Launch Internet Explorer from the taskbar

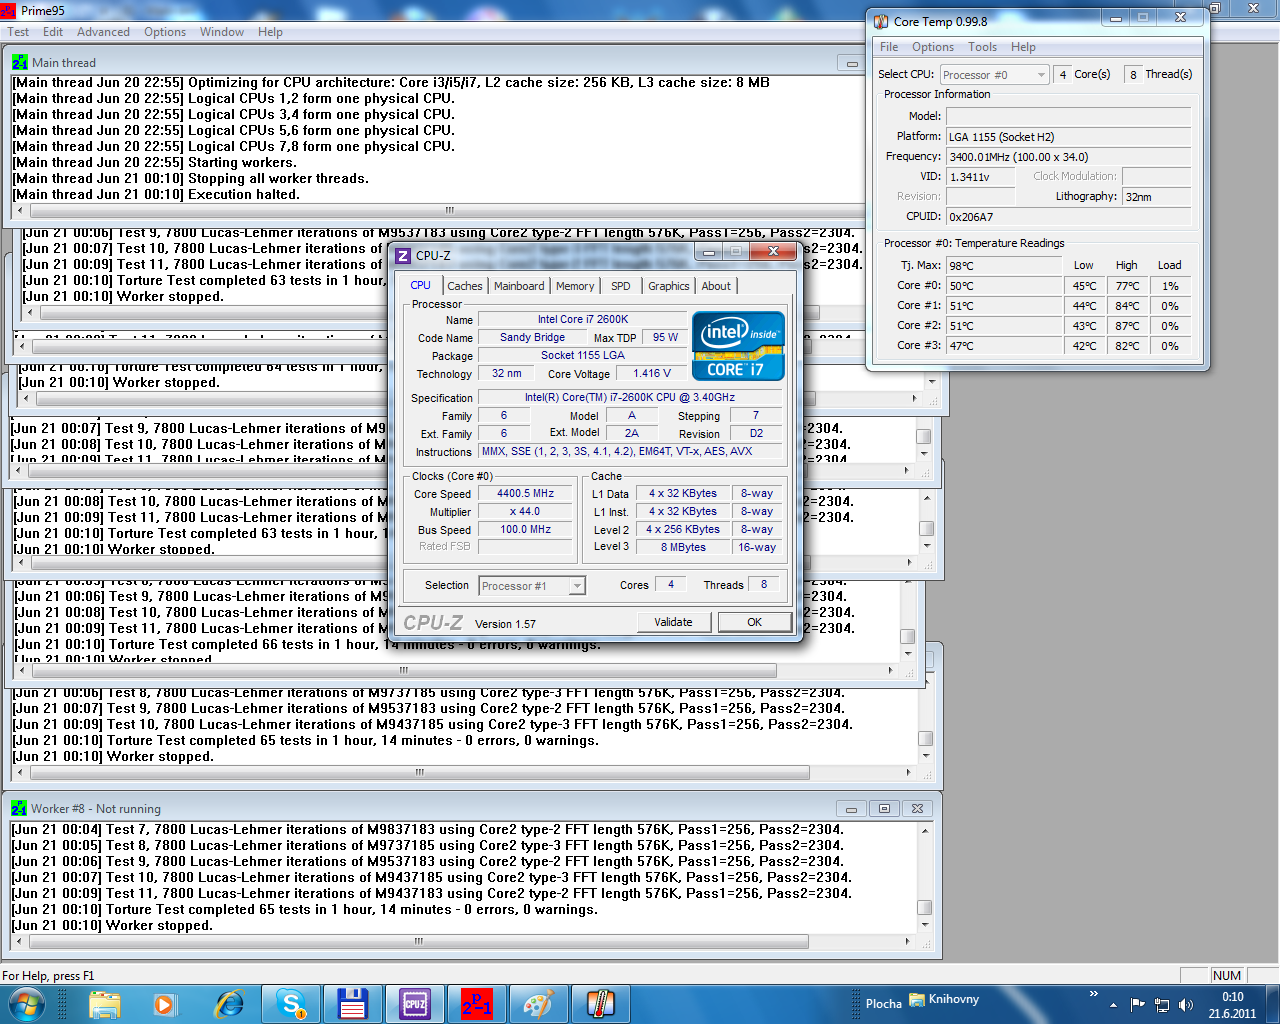[x=229, y=1004]
